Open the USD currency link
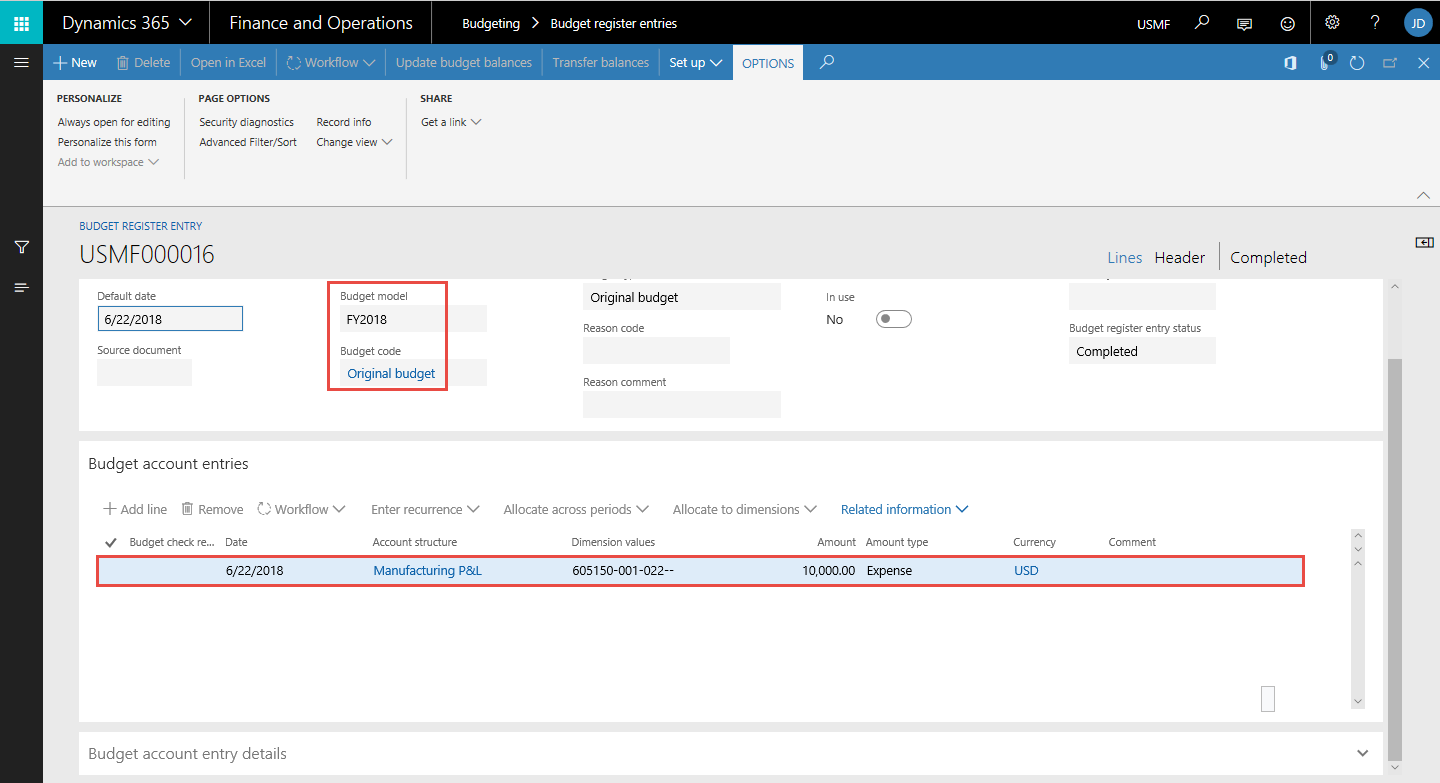 (1026, 571)
